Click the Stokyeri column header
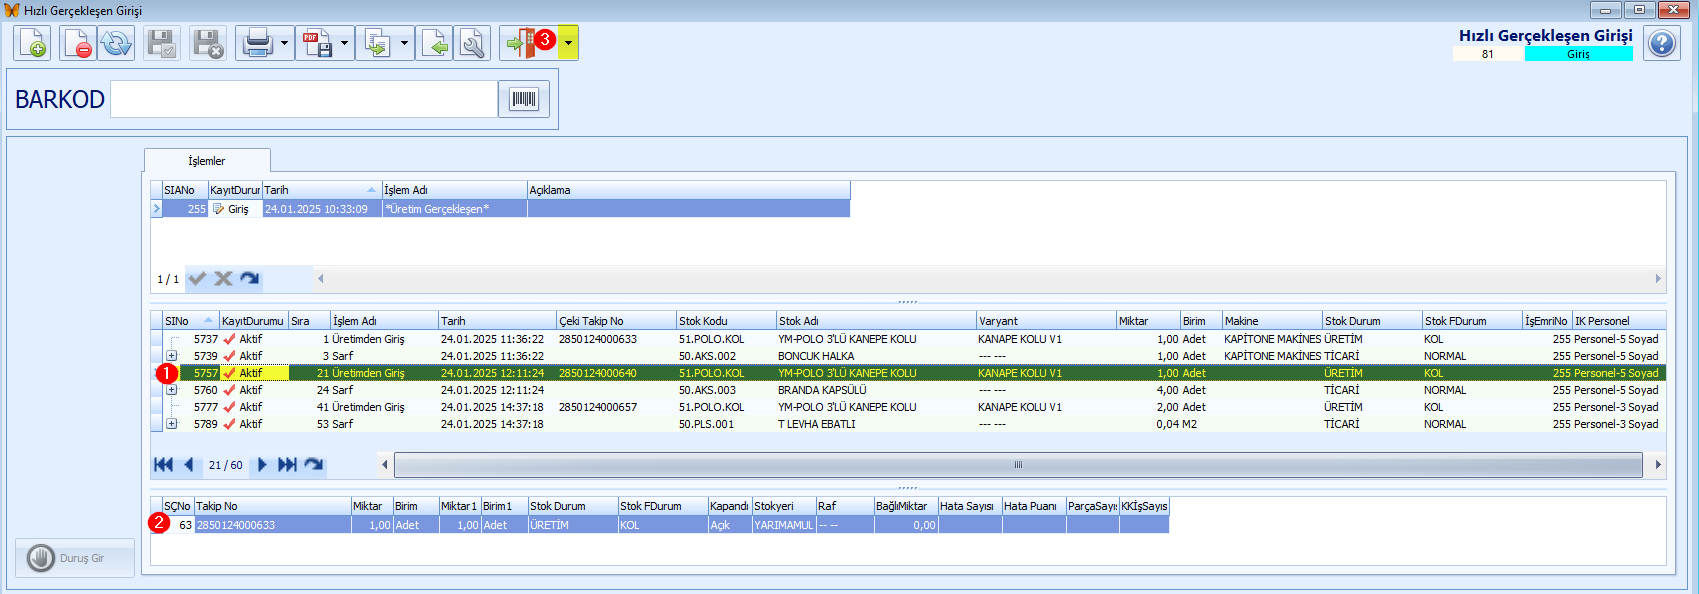This screenshot has width=1699, height=594. pos(784,506)
